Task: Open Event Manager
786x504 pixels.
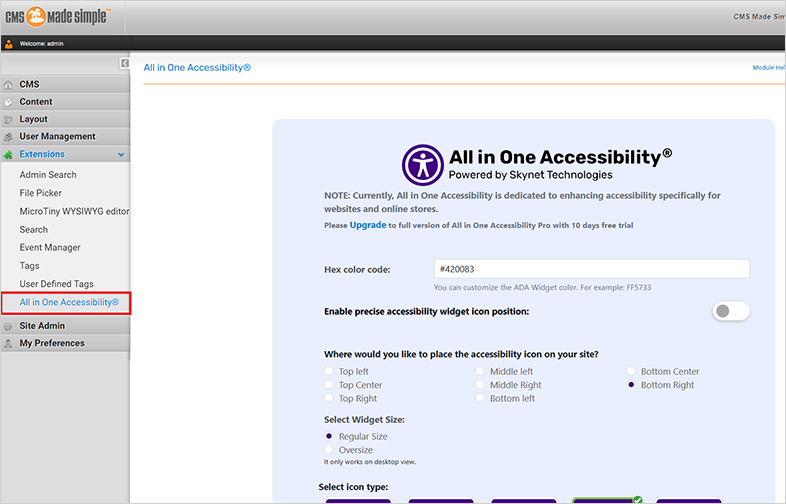Action: coord(50,247)
